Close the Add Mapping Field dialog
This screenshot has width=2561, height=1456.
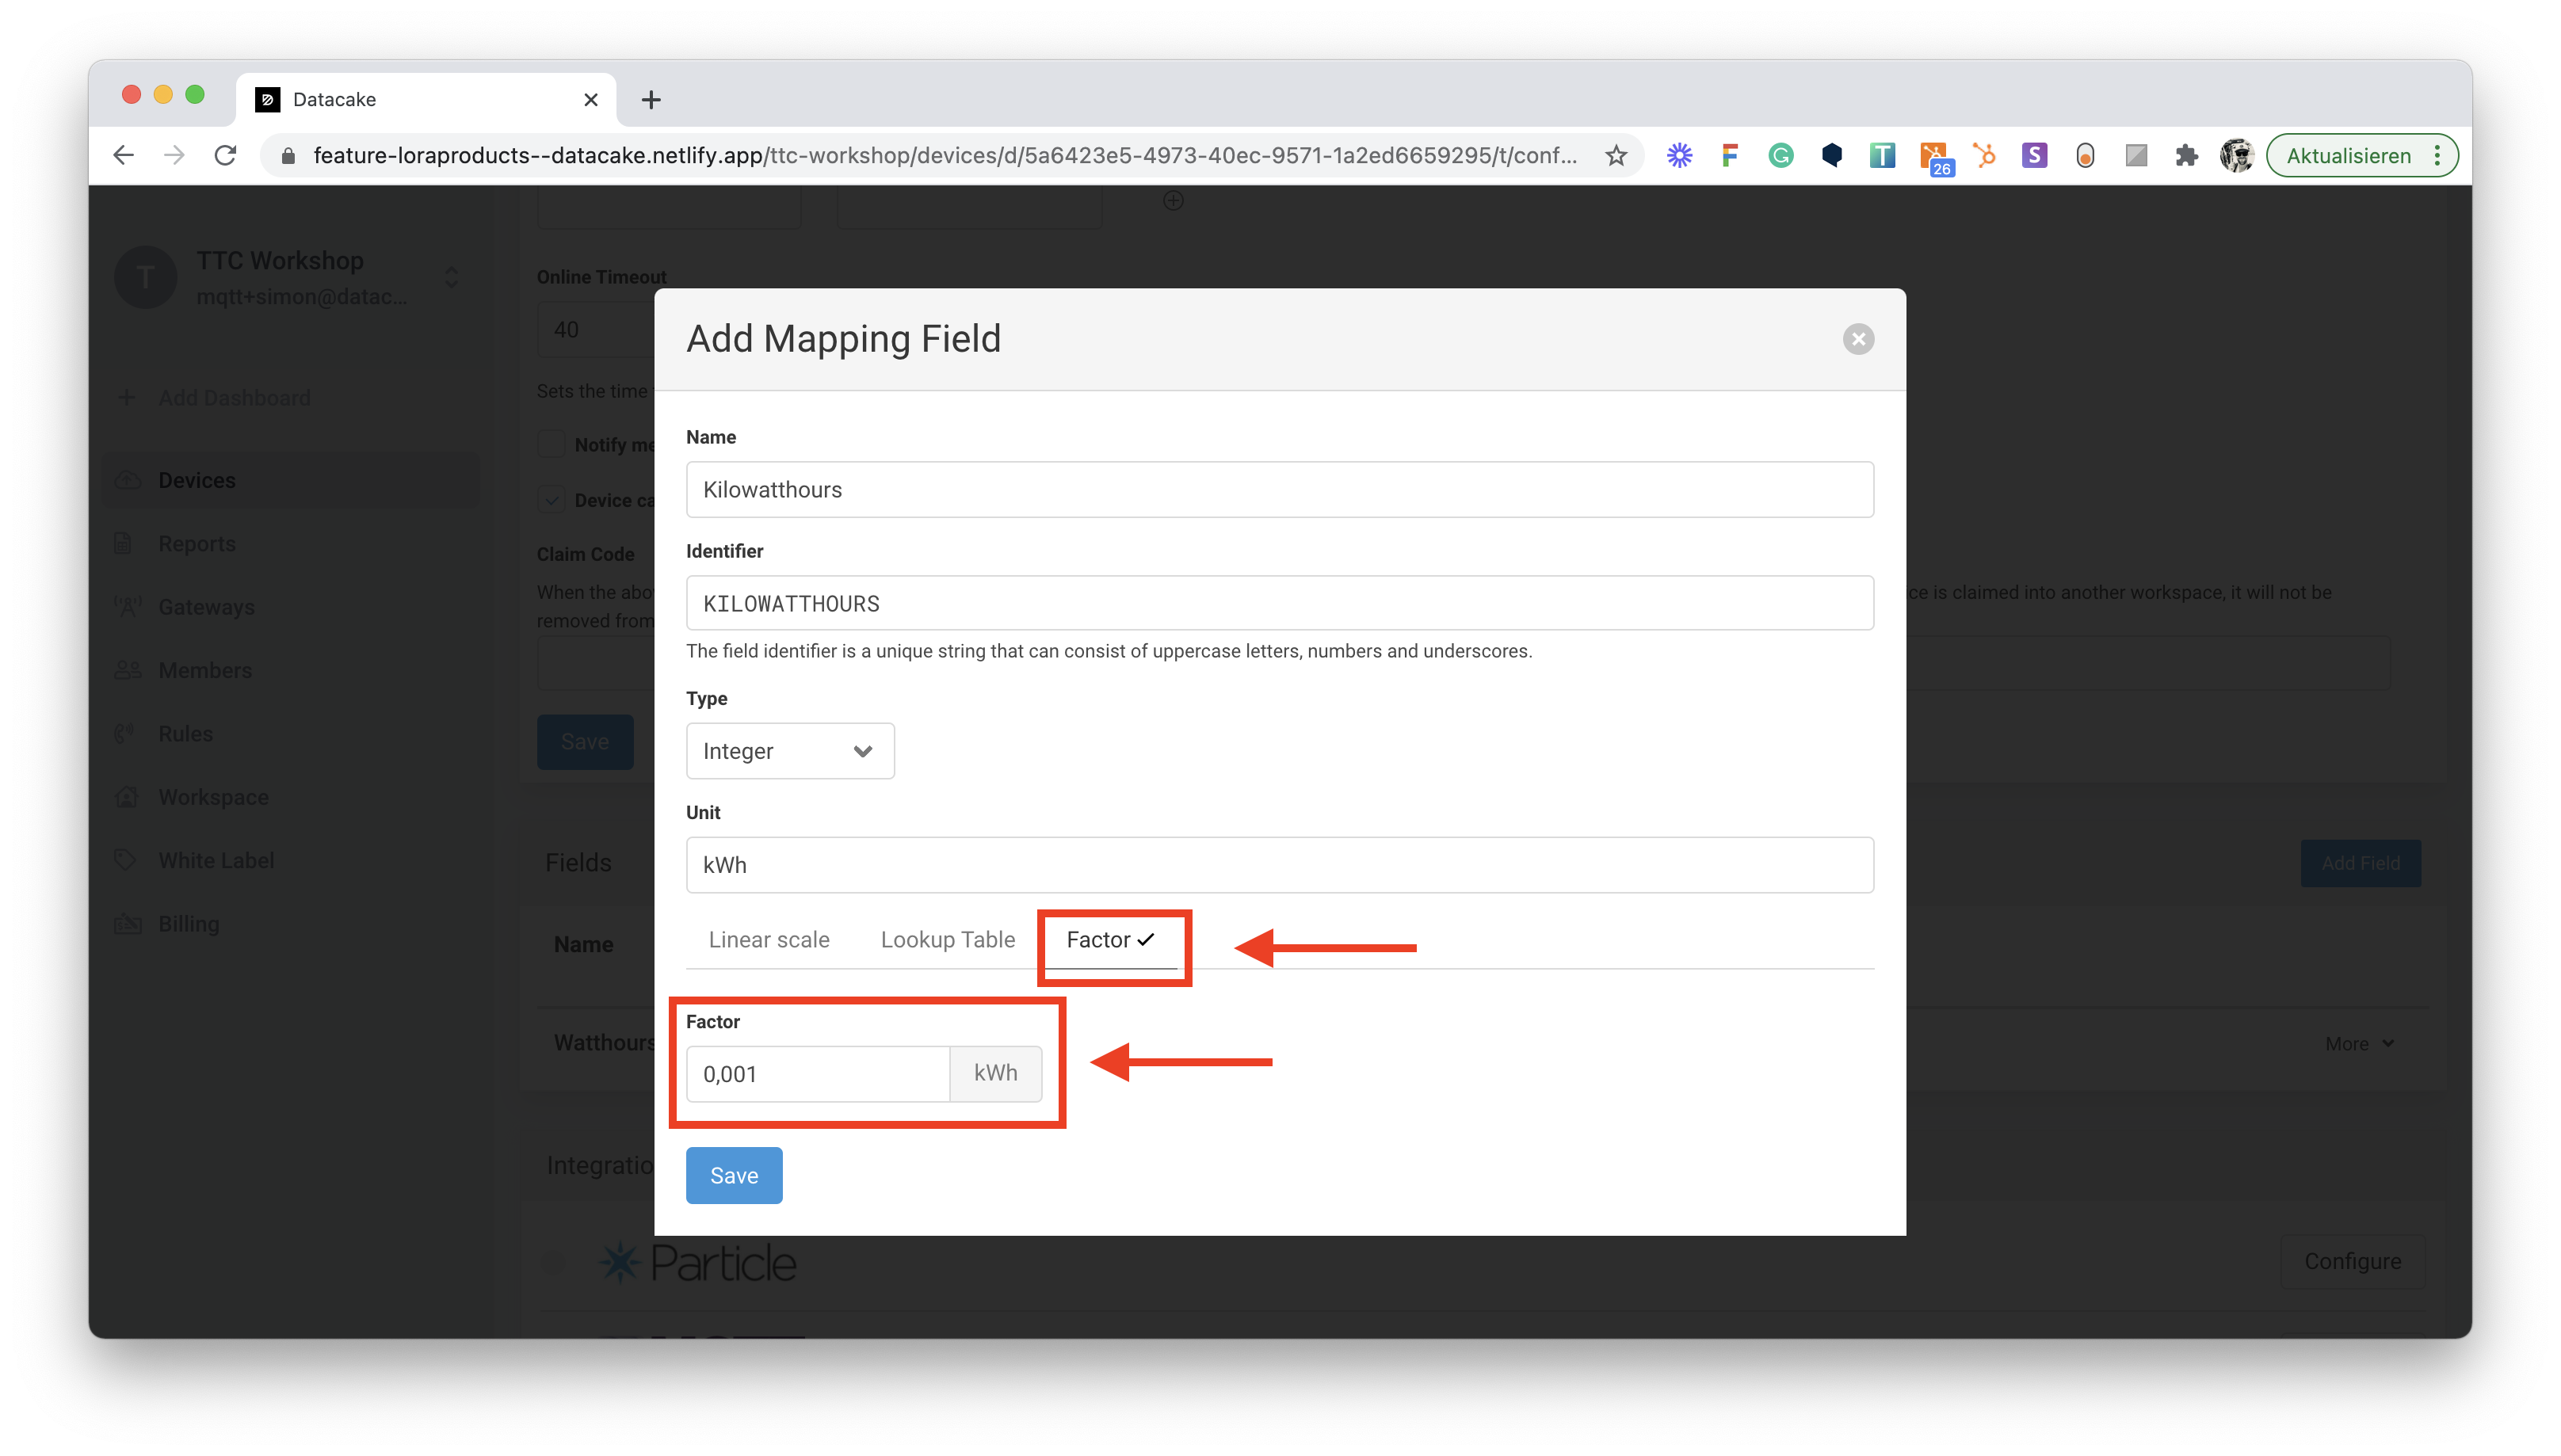click(1858, 339)
